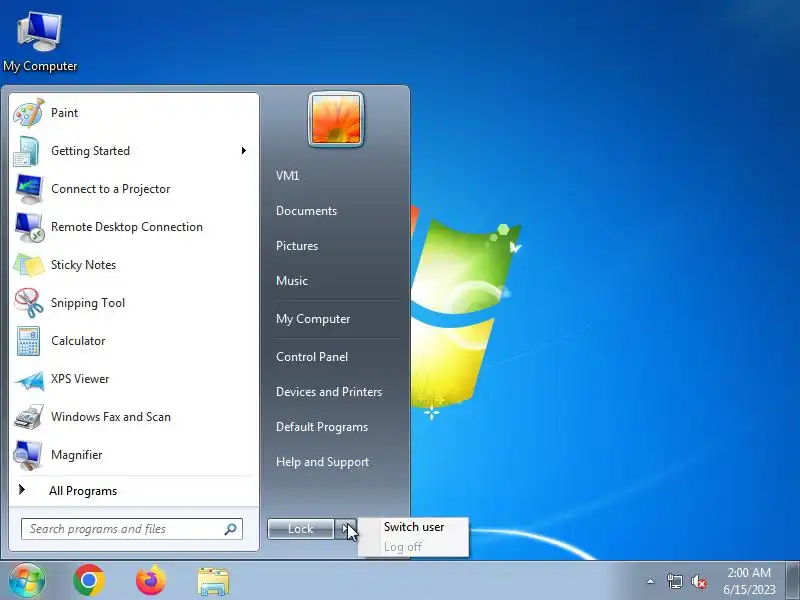Click the XPS Viewer paper-plane icon
This screenshot has height=600, width=800.
point(29,380)
